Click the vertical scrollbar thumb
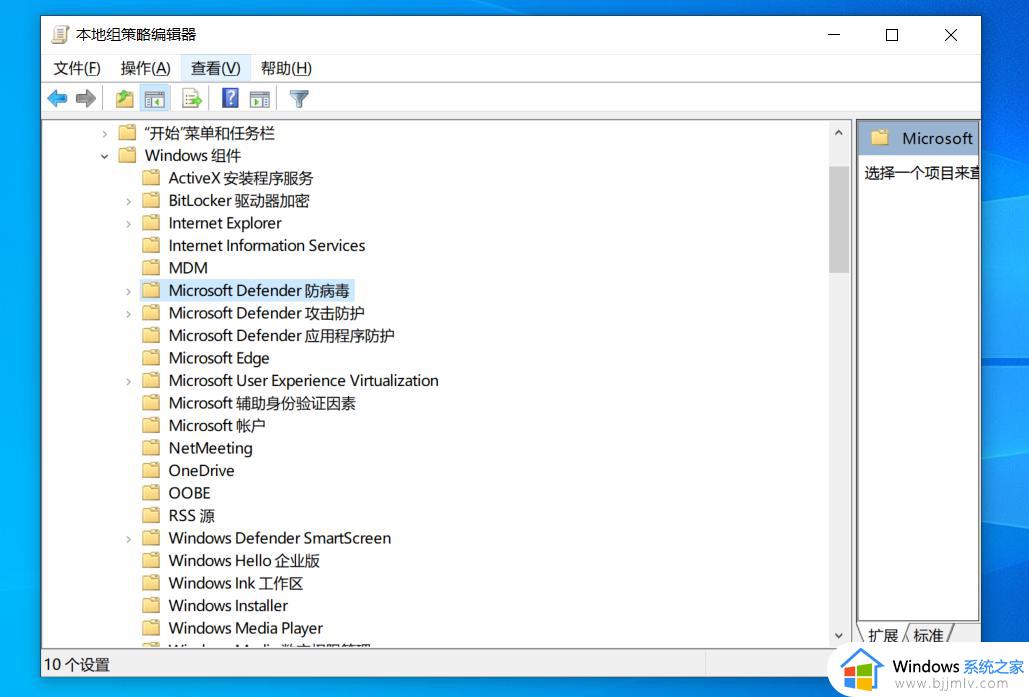 [839, 219]
